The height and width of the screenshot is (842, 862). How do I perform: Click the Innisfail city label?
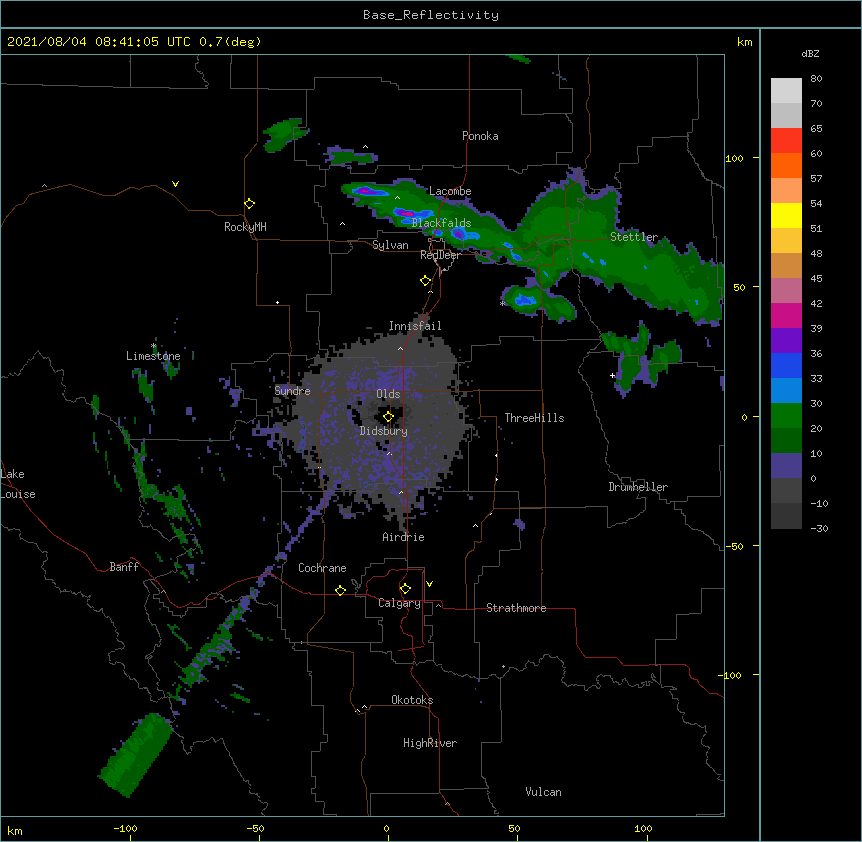click(415, 326)
